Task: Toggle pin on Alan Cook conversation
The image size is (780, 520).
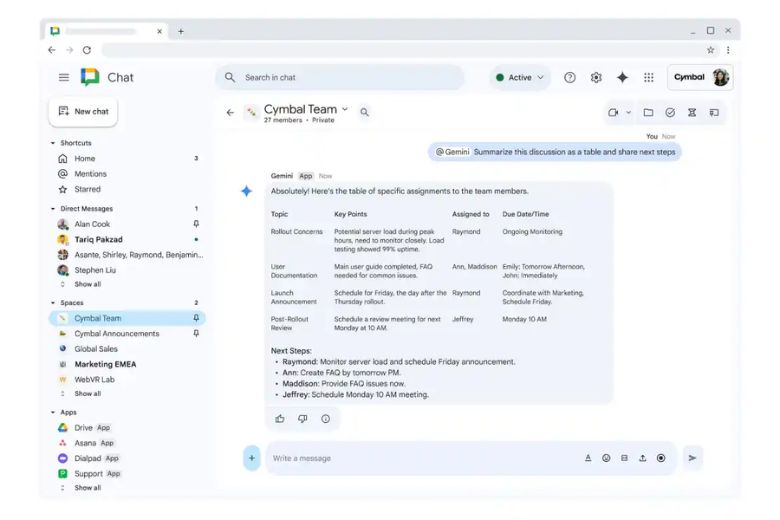Action: [196, 223]
